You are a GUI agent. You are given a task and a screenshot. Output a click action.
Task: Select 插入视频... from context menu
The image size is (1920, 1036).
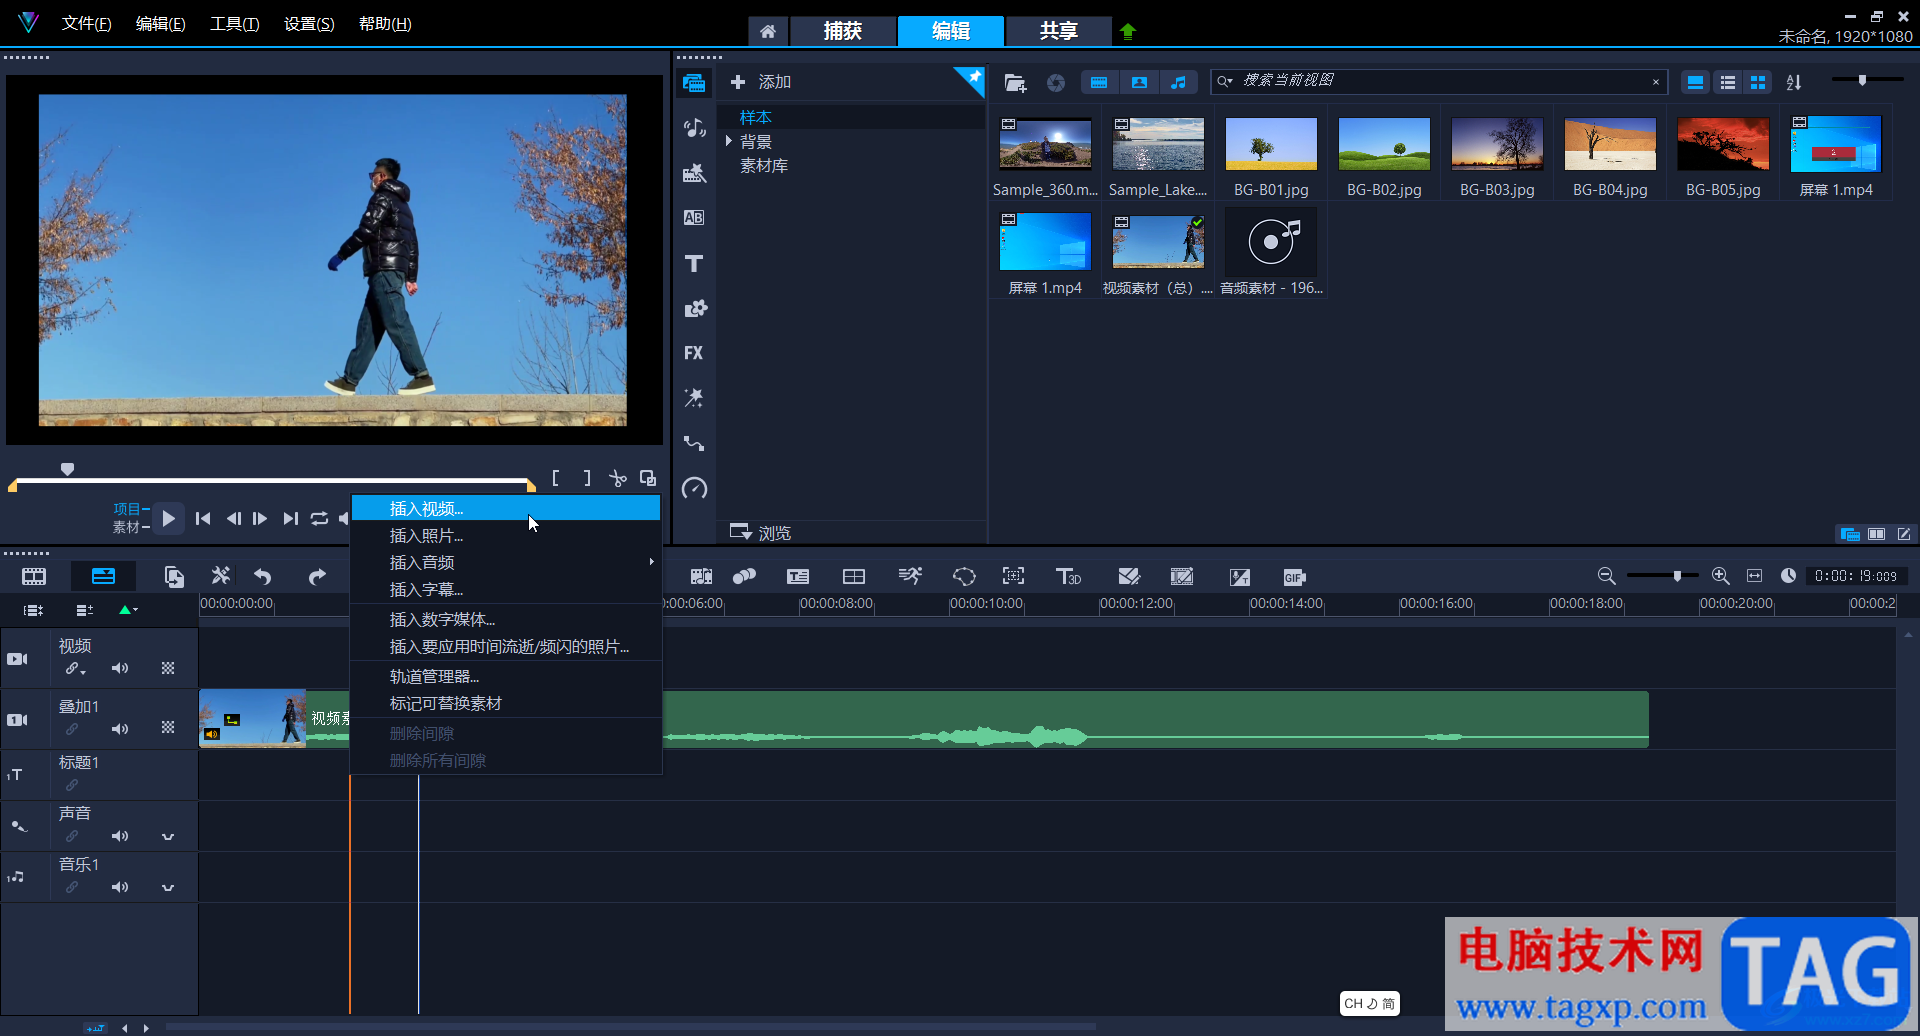click(506, 508)
